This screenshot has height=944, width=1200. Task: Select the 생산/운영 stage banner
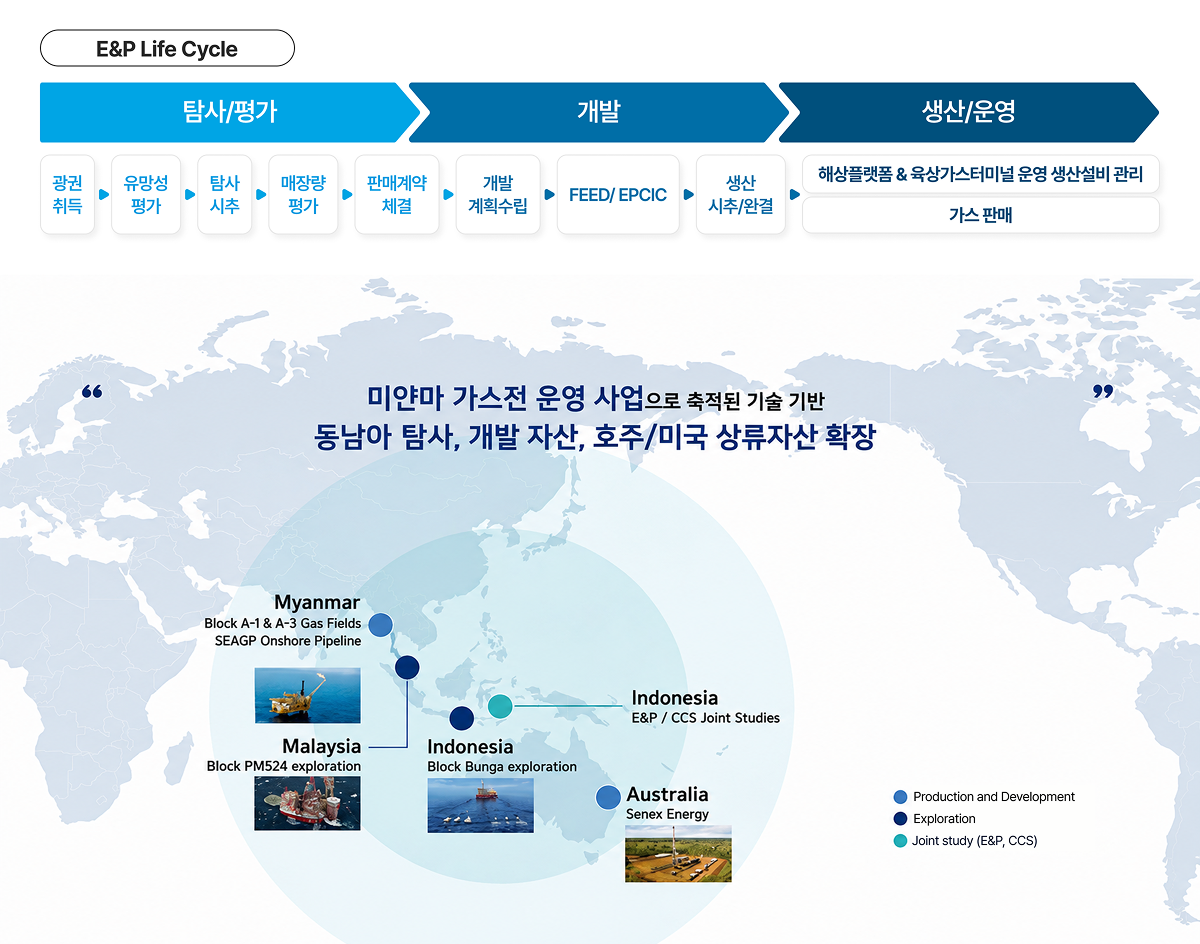969,112
